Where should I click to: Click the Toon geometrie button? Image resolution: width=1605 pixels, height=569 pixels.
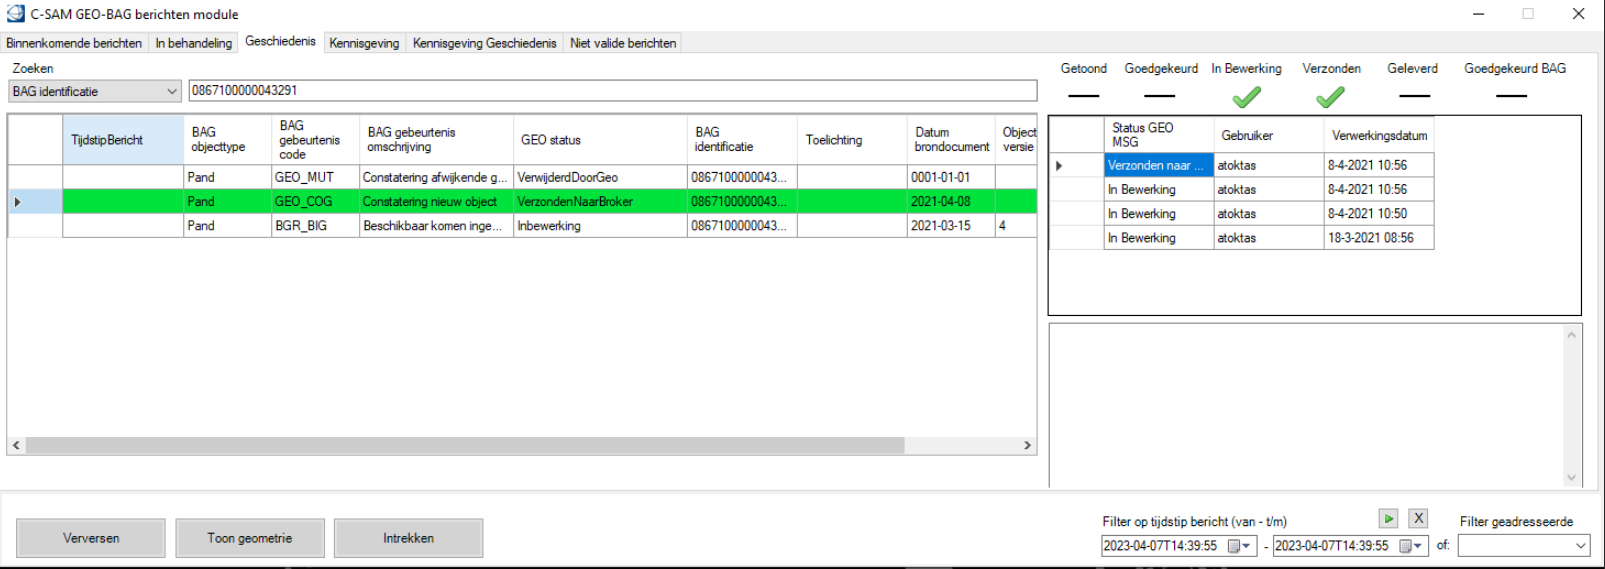[x=250, y=538]
